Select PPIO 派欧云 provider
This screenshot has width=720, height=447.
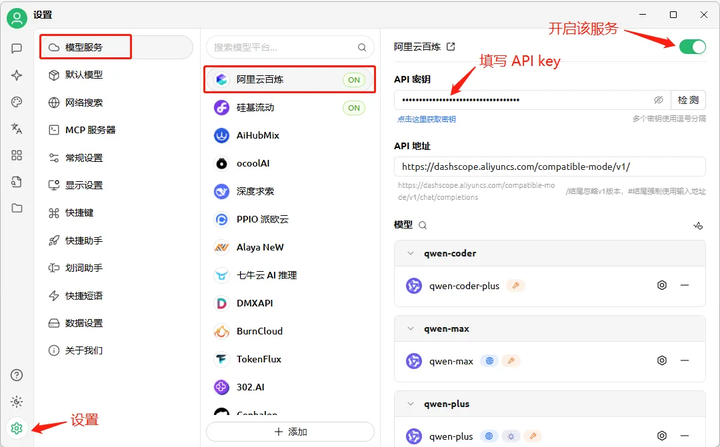coord(290,219)
